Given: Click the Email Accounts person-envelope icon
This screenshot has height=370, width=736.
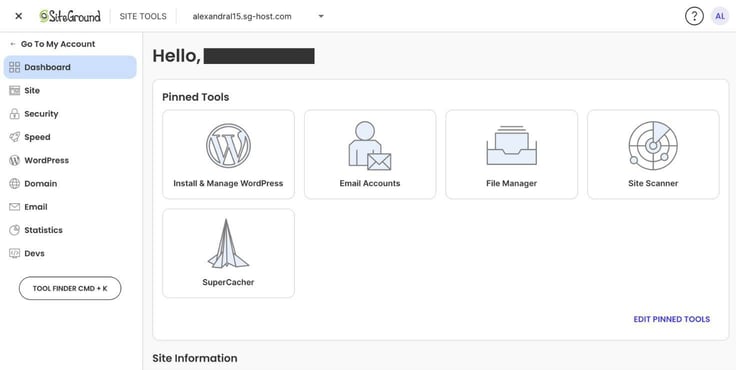Looking at the screenshot, I should (369, 146).
